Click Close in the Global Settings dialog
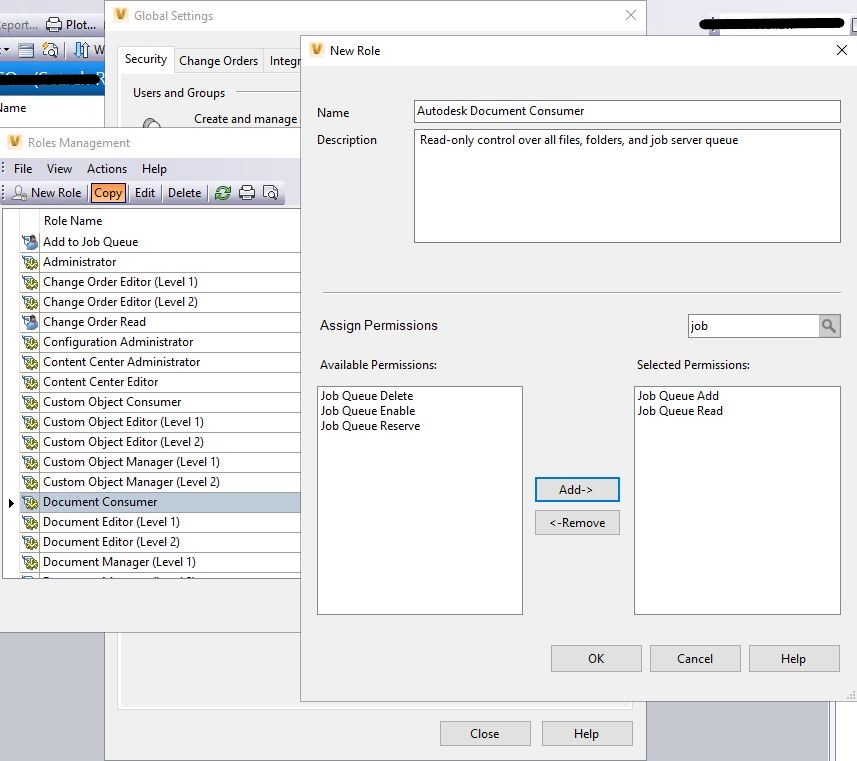Screen dimensions: 857x761 [485, 733]
